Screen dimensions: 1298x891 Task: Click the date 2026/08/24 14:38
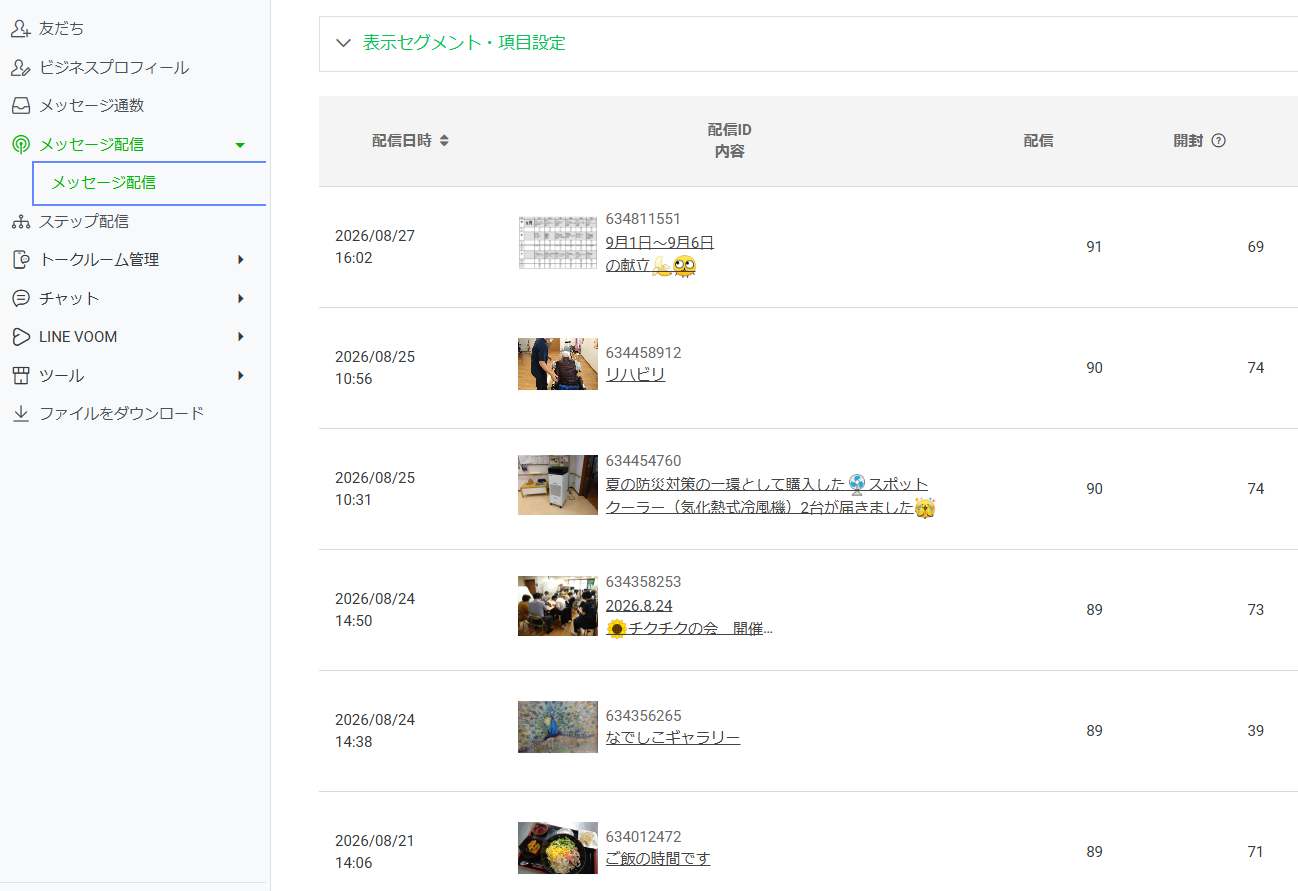[375, 731]
